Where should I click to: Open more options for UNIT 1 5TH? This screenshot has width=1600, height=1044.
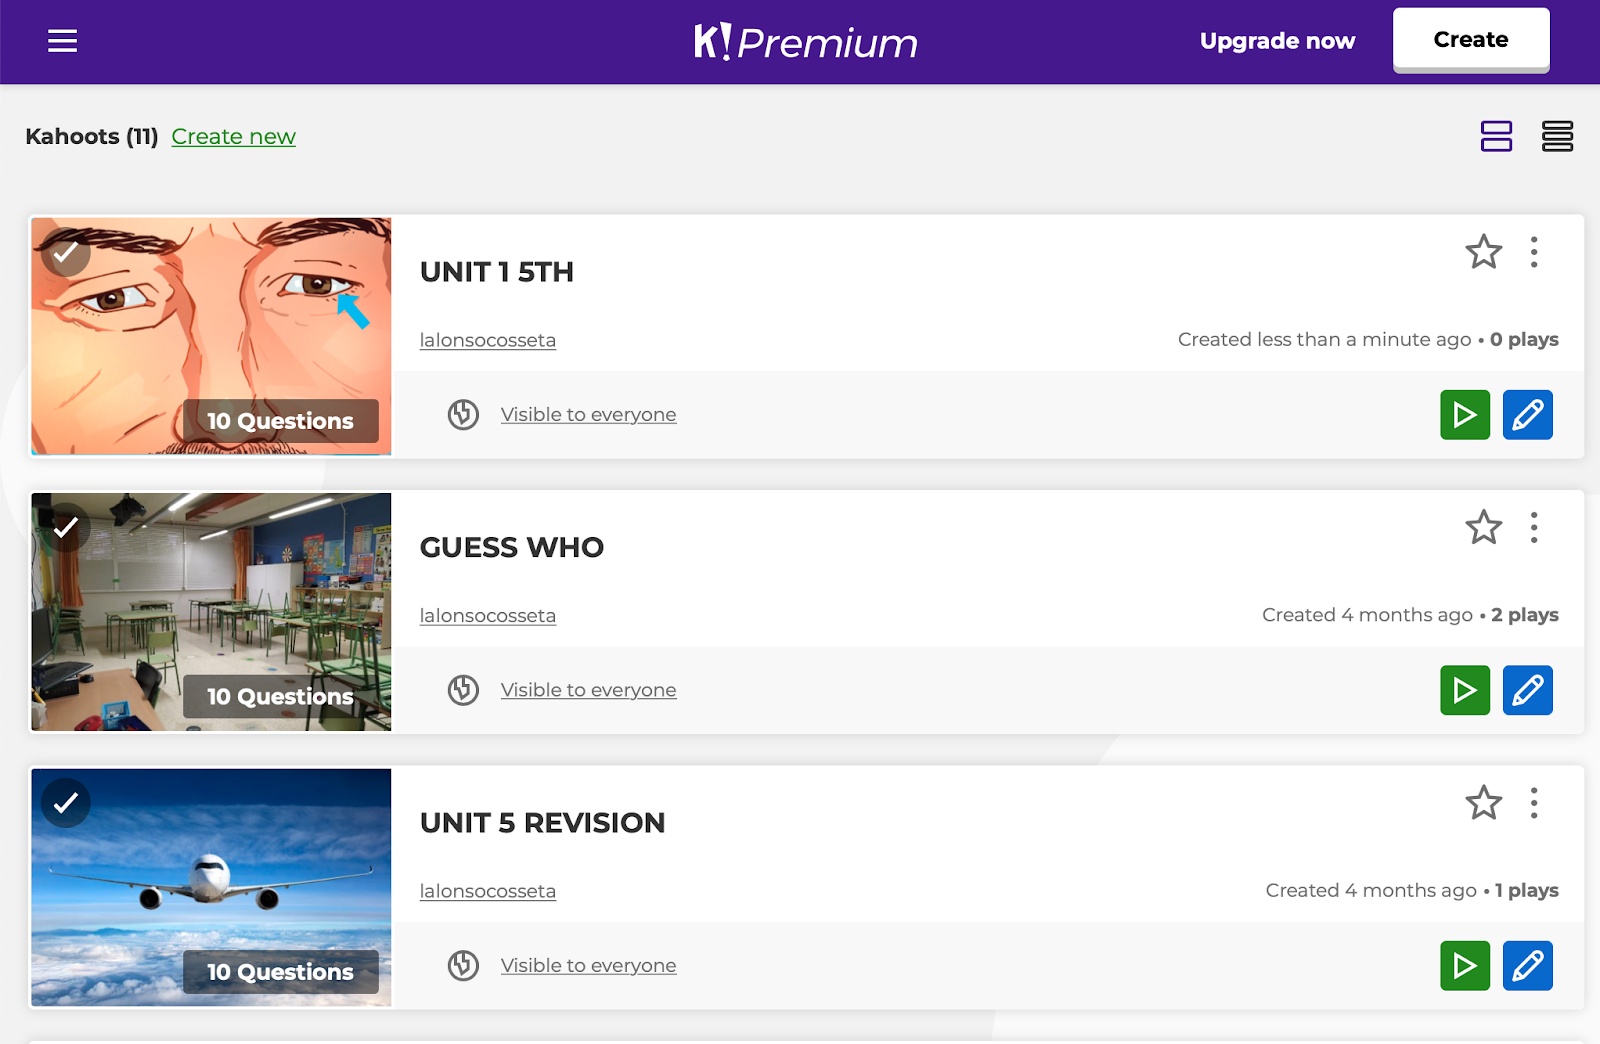[x=1533, y=252]
